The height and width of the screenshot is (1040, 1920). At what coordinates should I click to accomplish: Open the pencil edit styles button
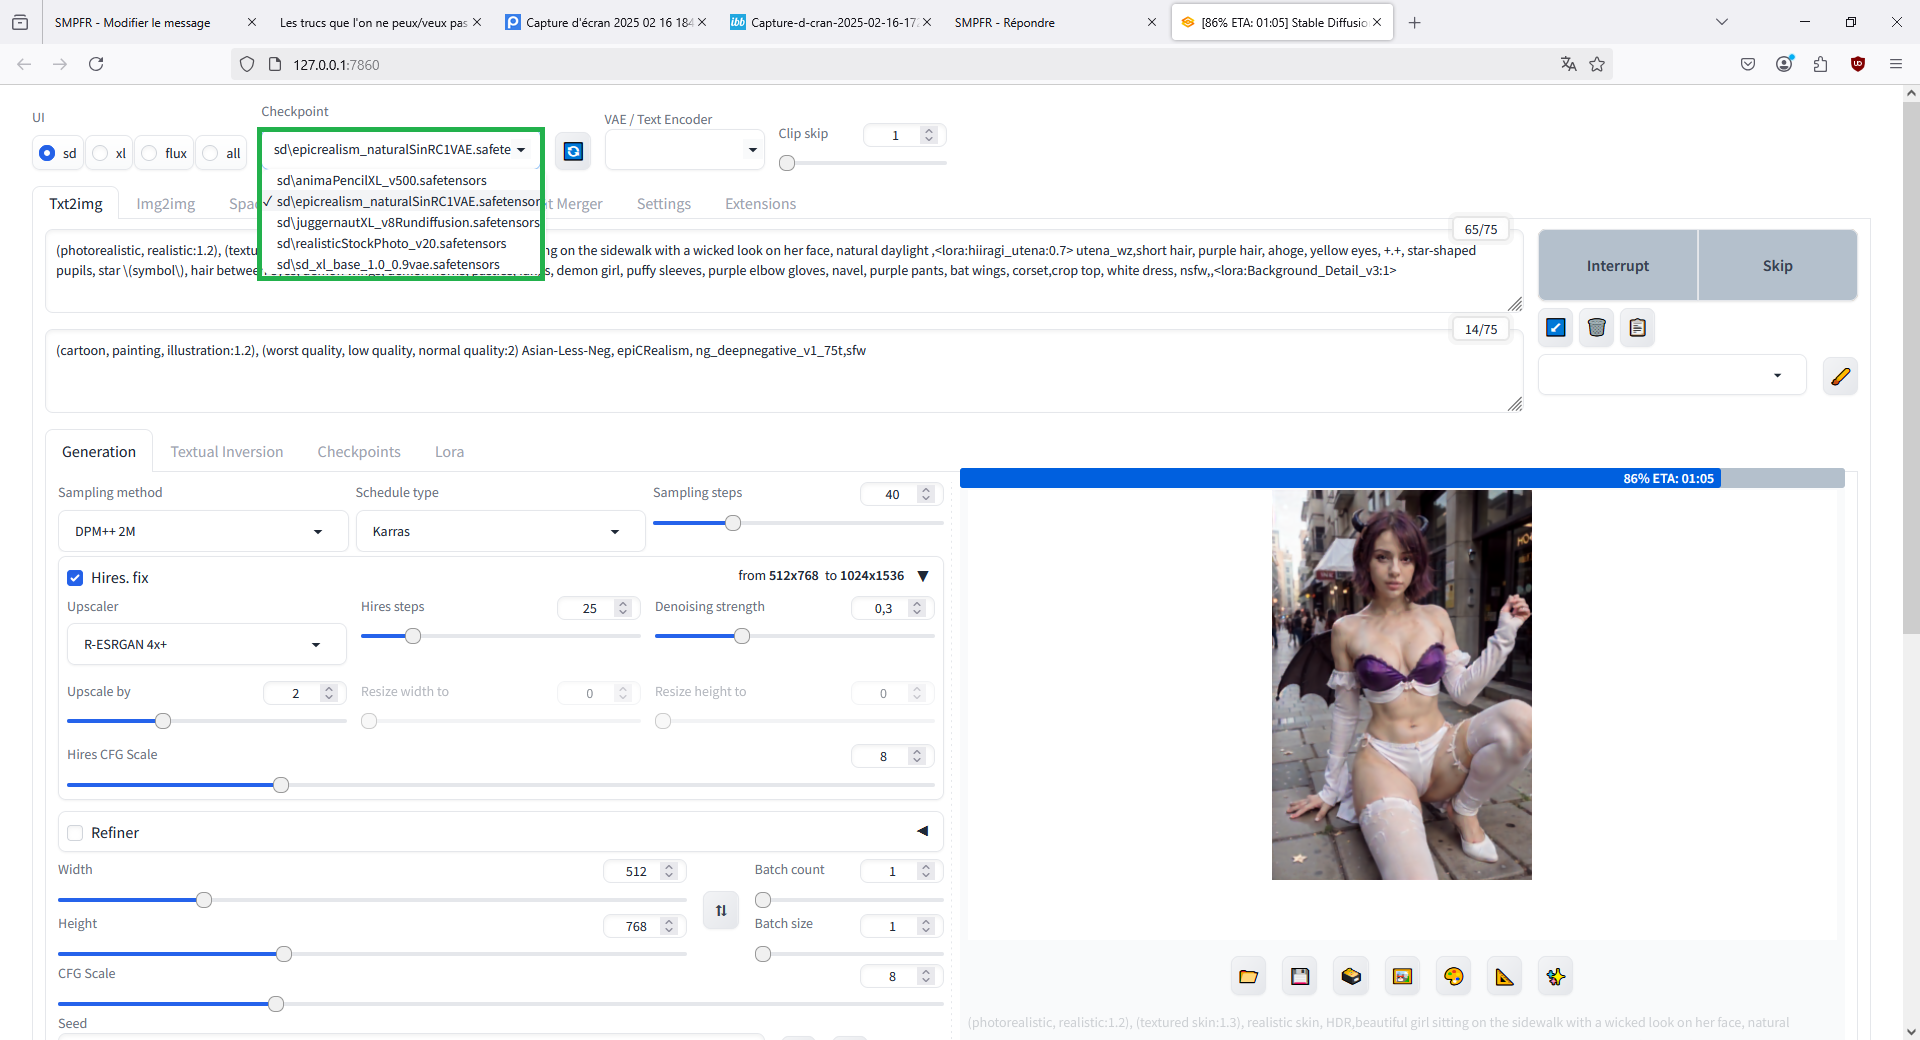coord(1840,377)
